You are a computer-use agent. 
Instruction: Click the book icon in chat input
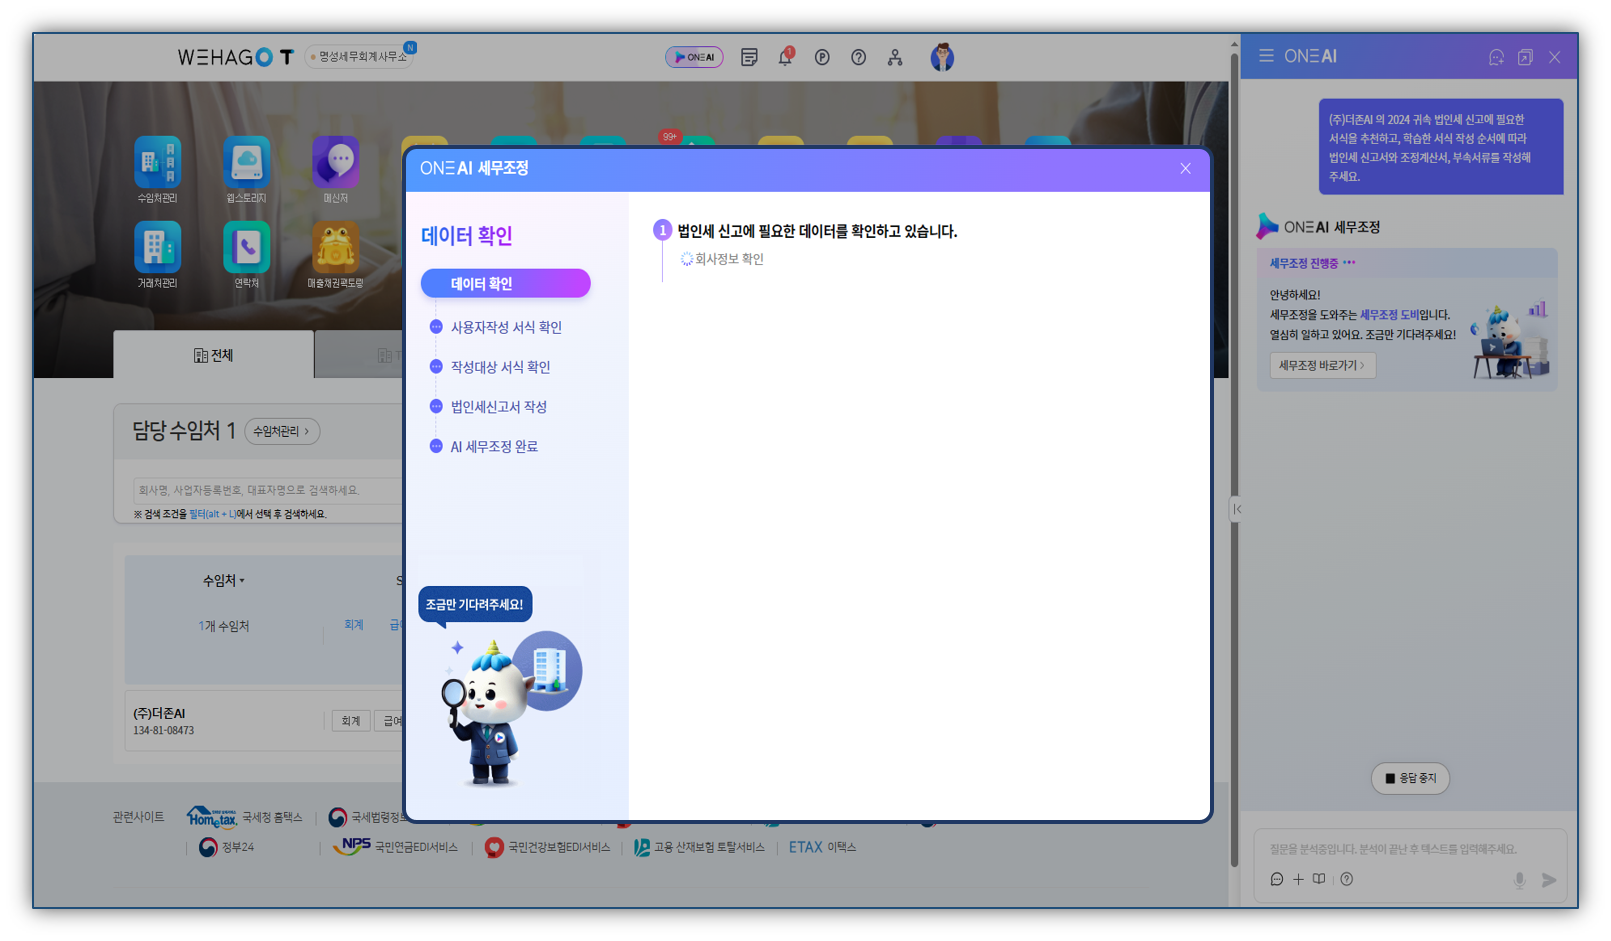1319,879
